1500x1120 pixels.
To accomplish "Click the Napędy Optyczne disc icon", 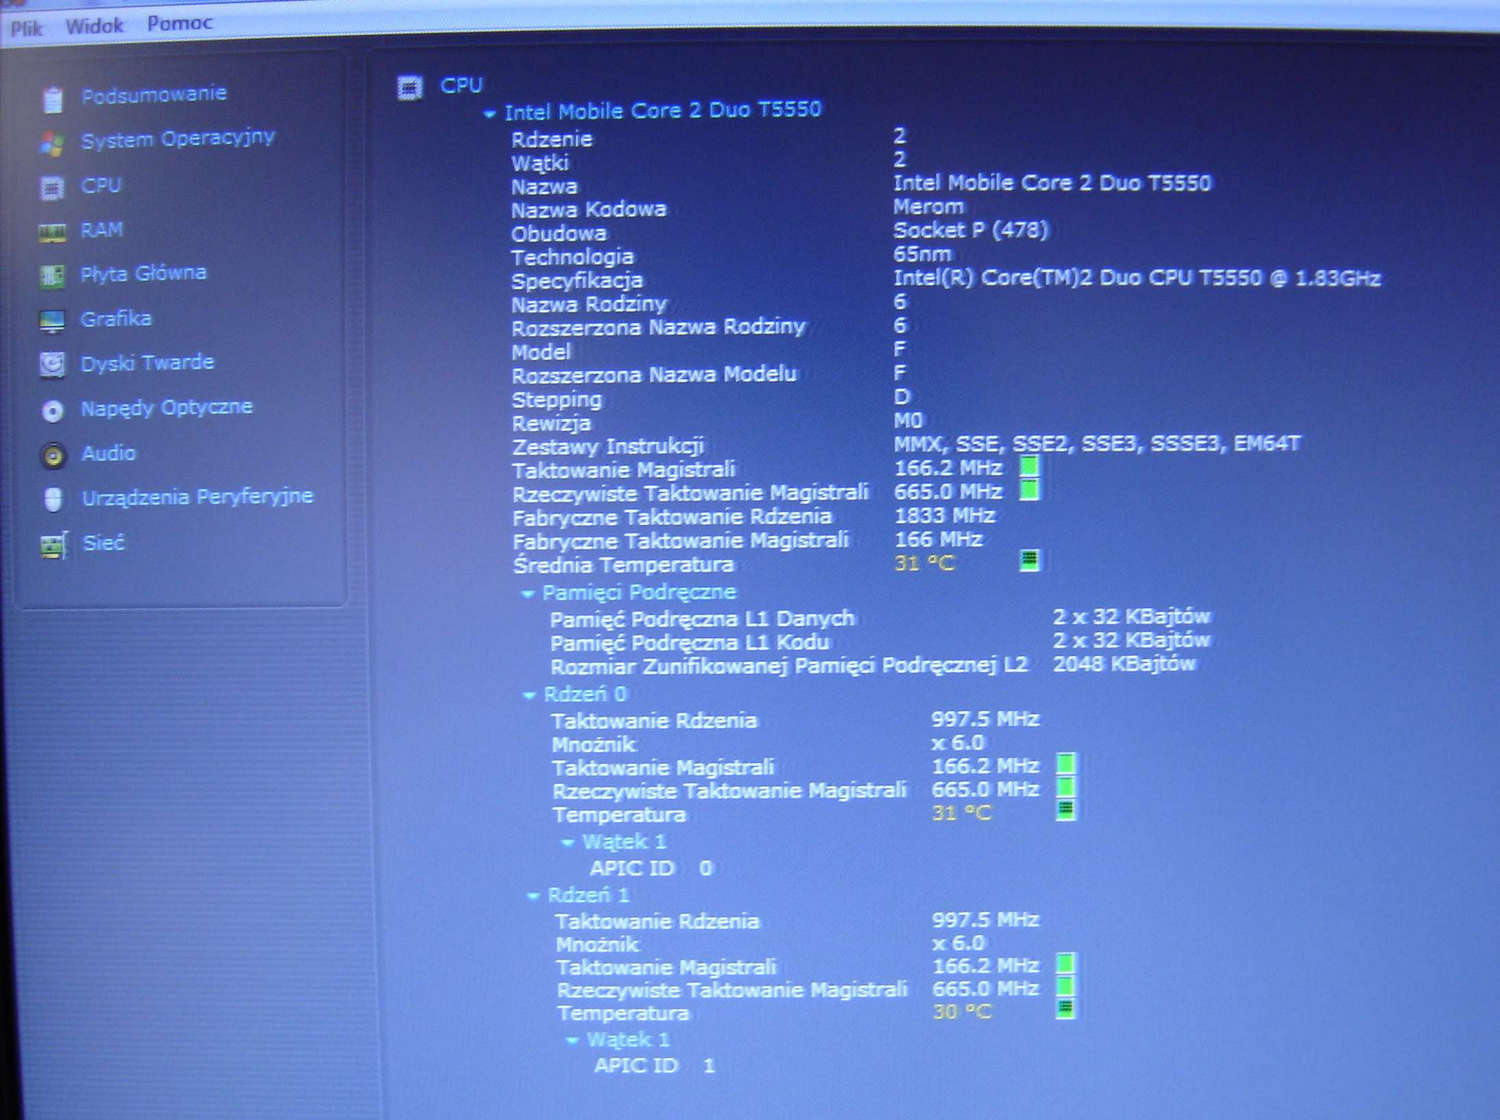I will (x=54, y=408).
